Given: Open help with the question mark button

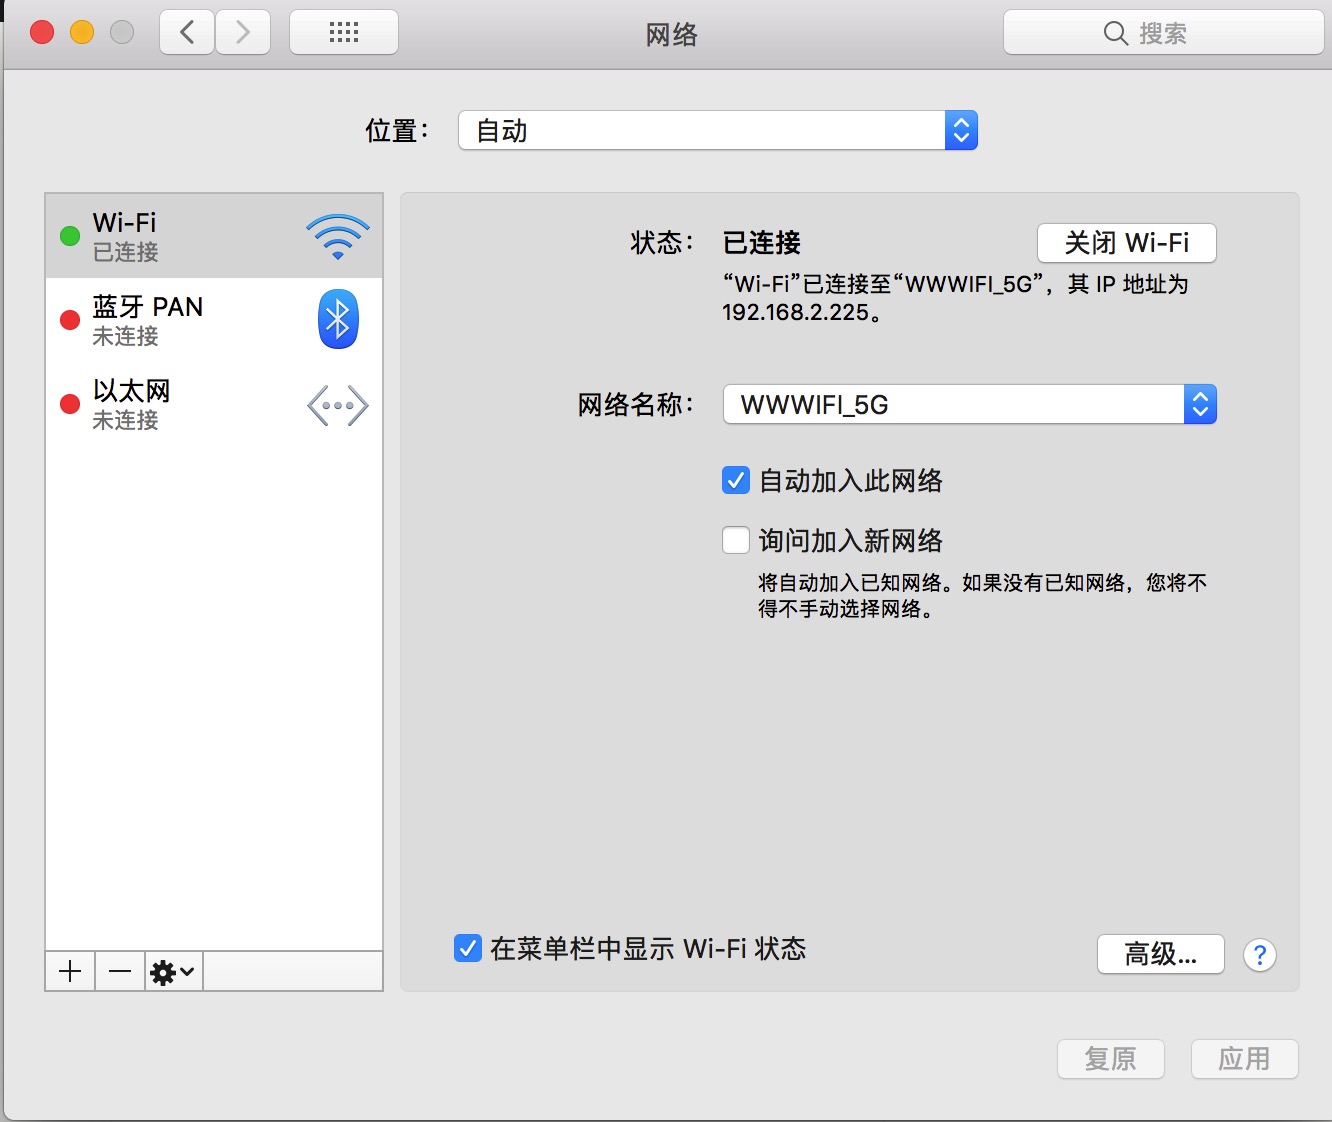Looking at the screenshot, I should tap(1260, 955).
